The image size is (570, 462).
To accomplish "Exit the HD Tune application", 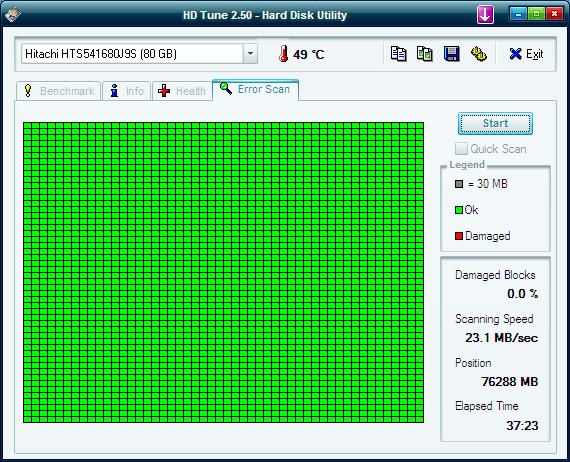I will coord(526,54).
